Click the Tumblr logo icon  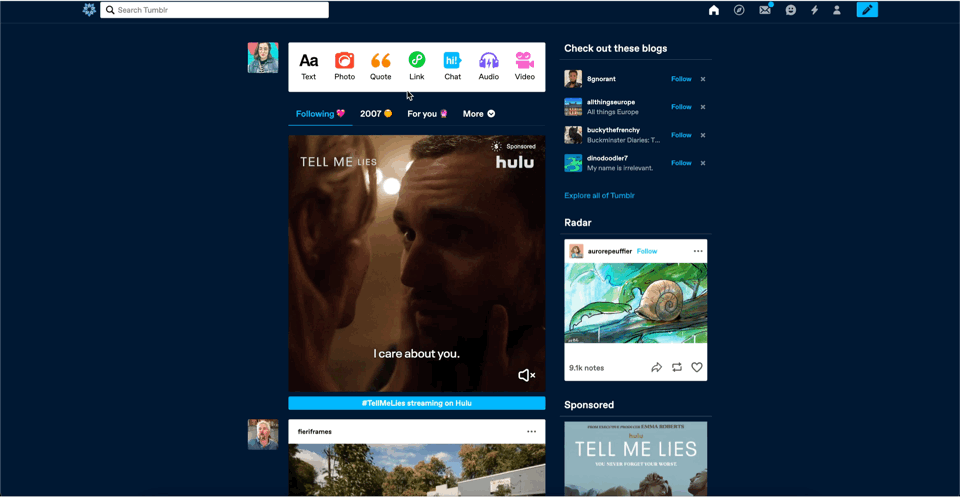[89, 10]
